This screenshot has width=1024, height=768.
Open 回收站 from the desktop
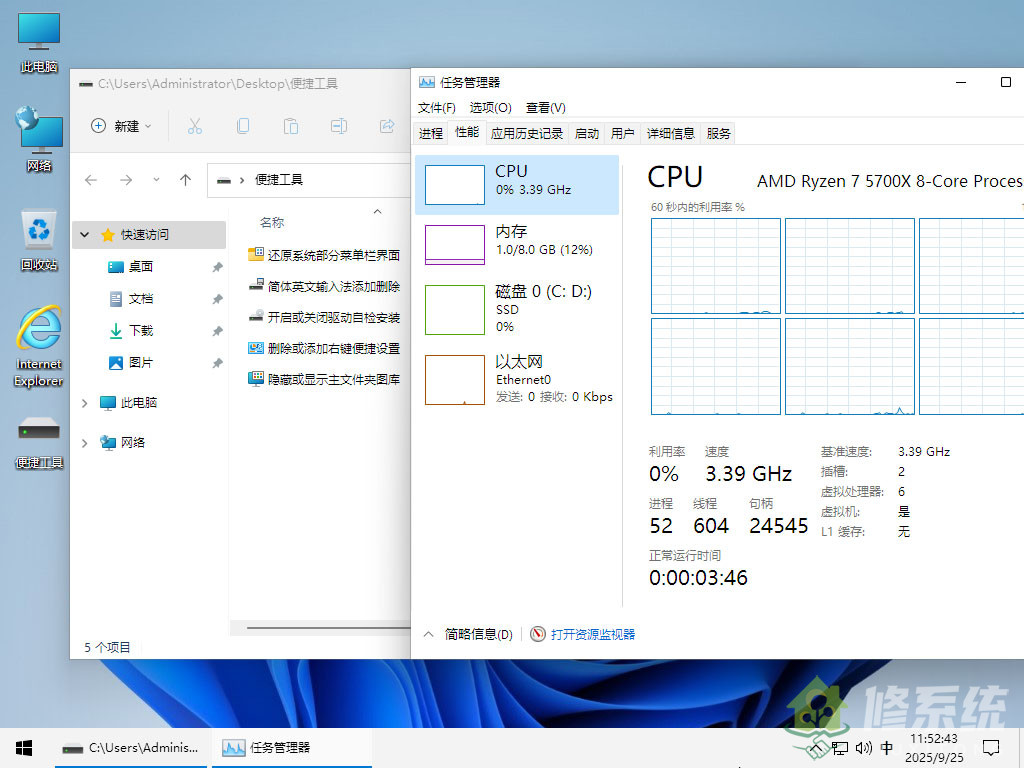click(38, 230)
